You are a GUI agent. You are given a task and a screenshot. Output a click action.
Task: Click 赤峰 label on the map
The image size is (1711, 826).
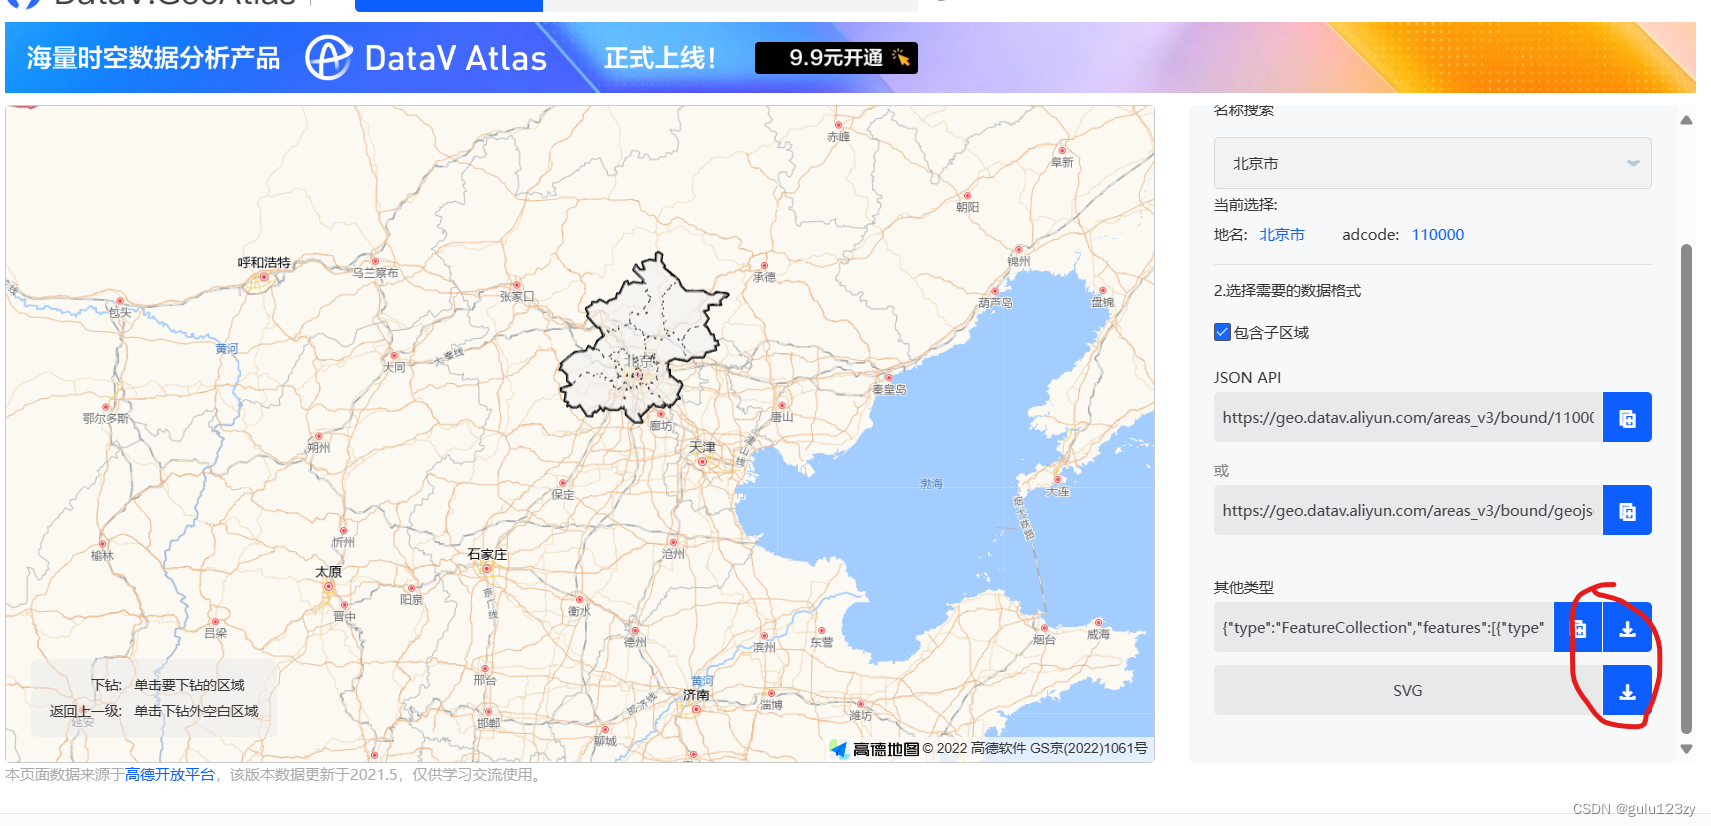pos(838,137)
